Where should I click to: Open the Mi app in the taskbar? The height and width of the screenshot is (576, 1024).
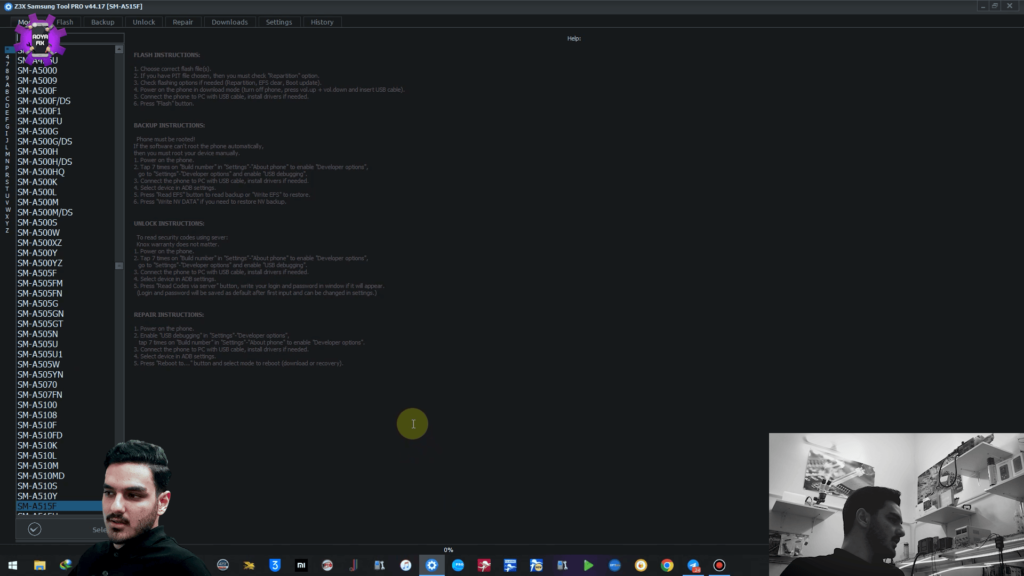click(301, 566)
